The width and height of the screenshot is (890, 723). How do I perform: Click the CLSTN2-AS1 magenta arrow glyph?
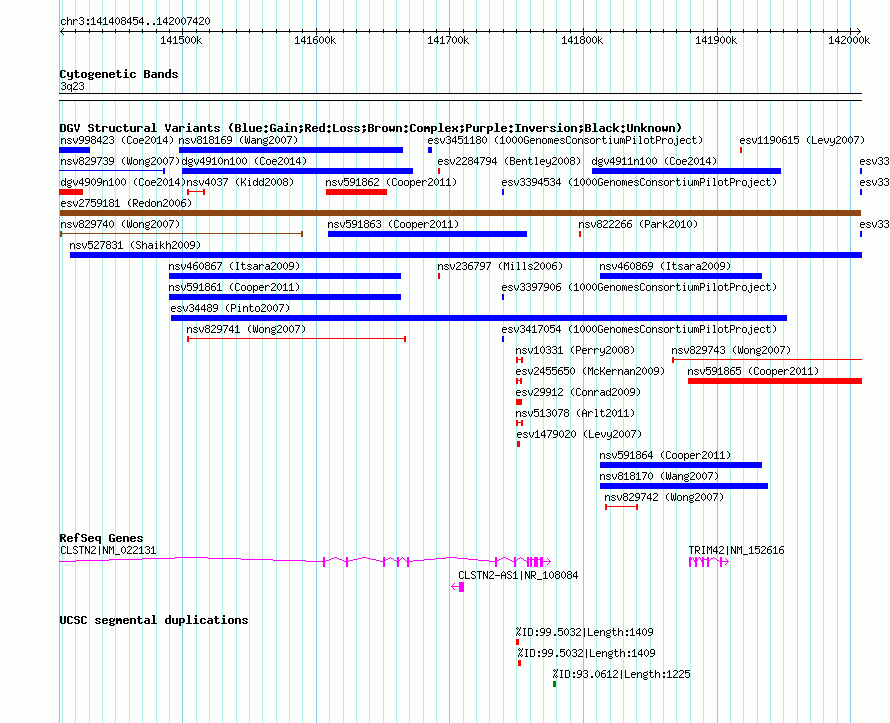pos(458,587)
